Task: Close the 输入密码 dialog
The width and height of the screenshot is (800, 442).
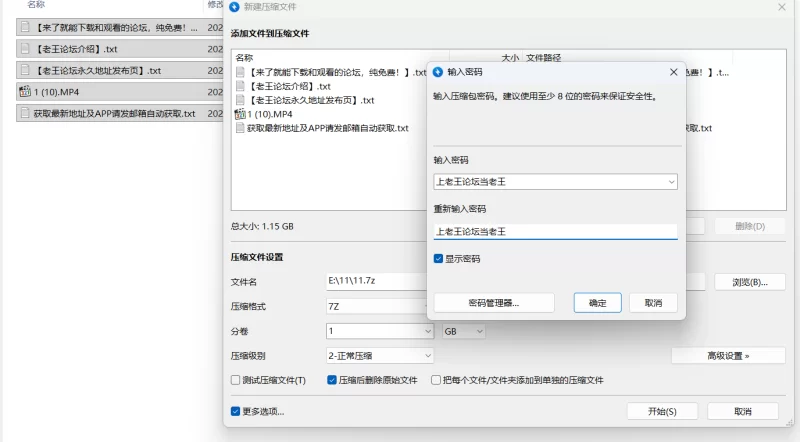Action: [673, 72]
